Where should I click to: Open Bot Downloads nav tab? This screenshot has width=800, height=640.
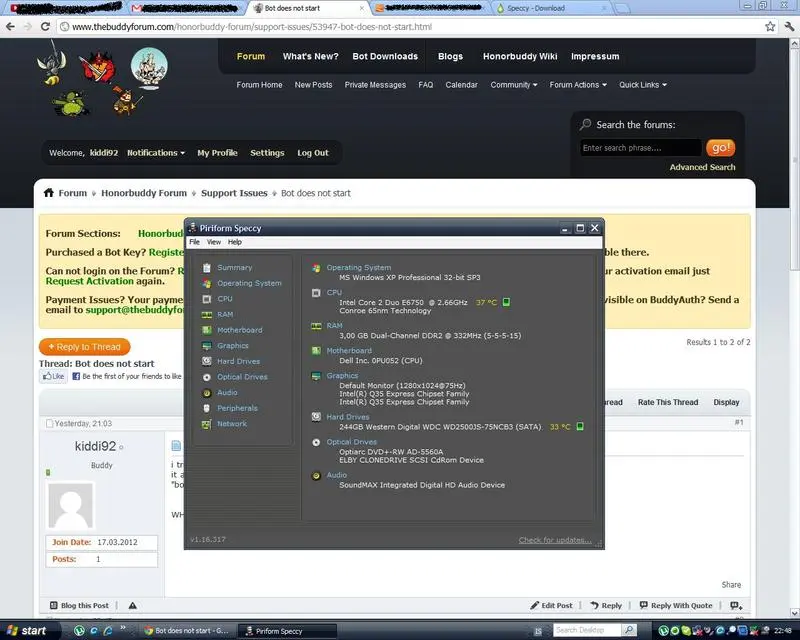tap(385, 56)
